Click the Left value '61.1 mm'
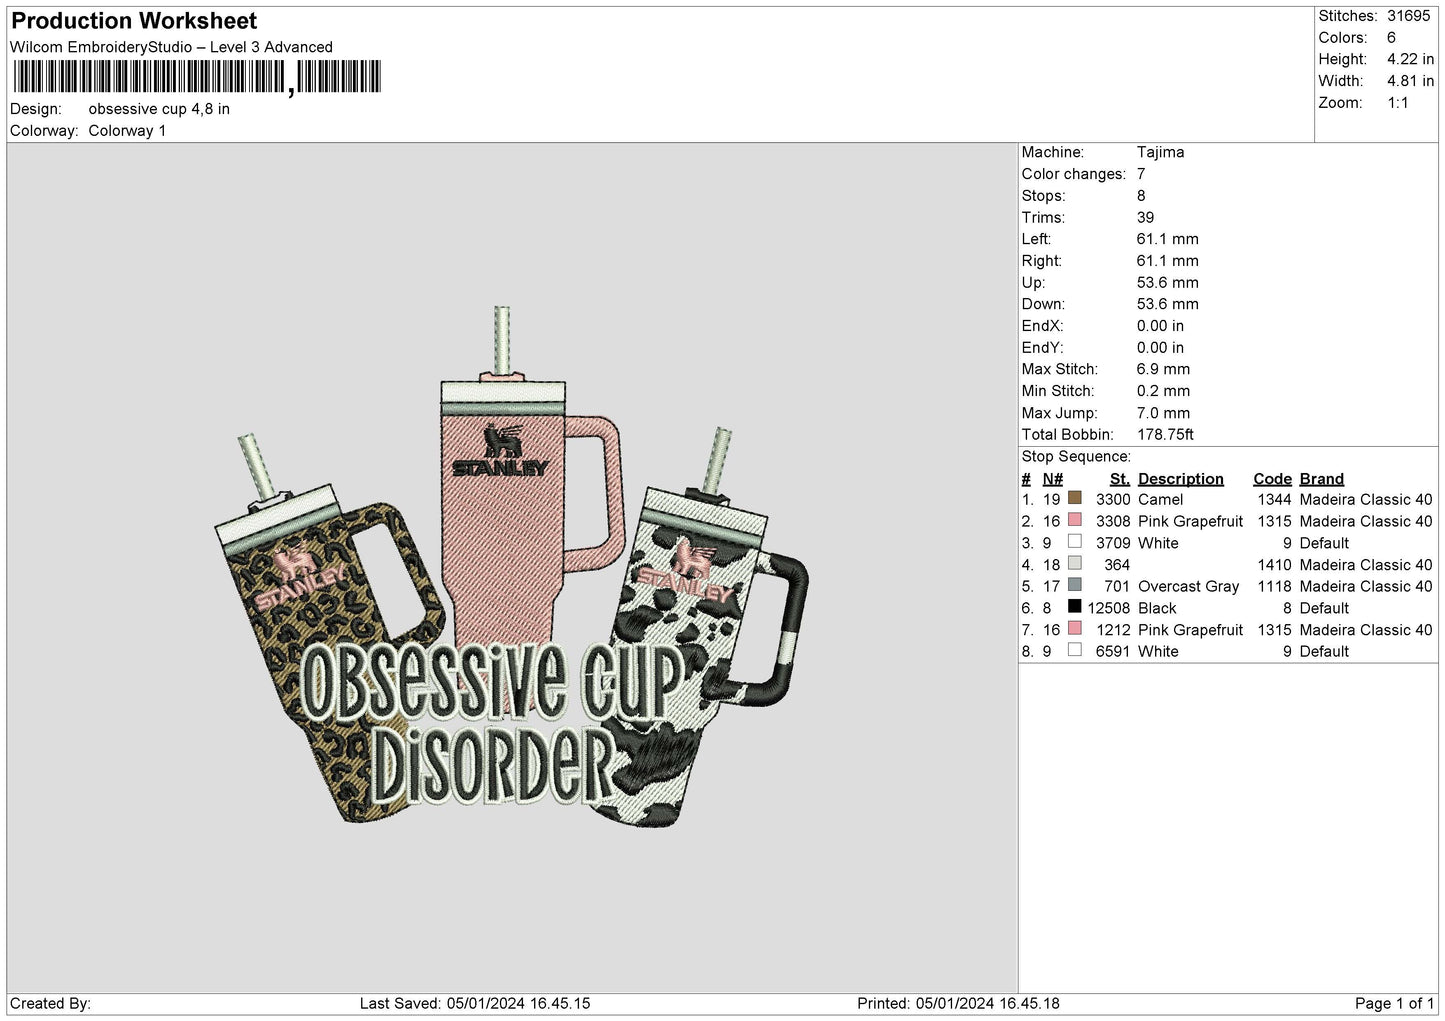Screen dimensions: 1445x1021 (1167, 239)
